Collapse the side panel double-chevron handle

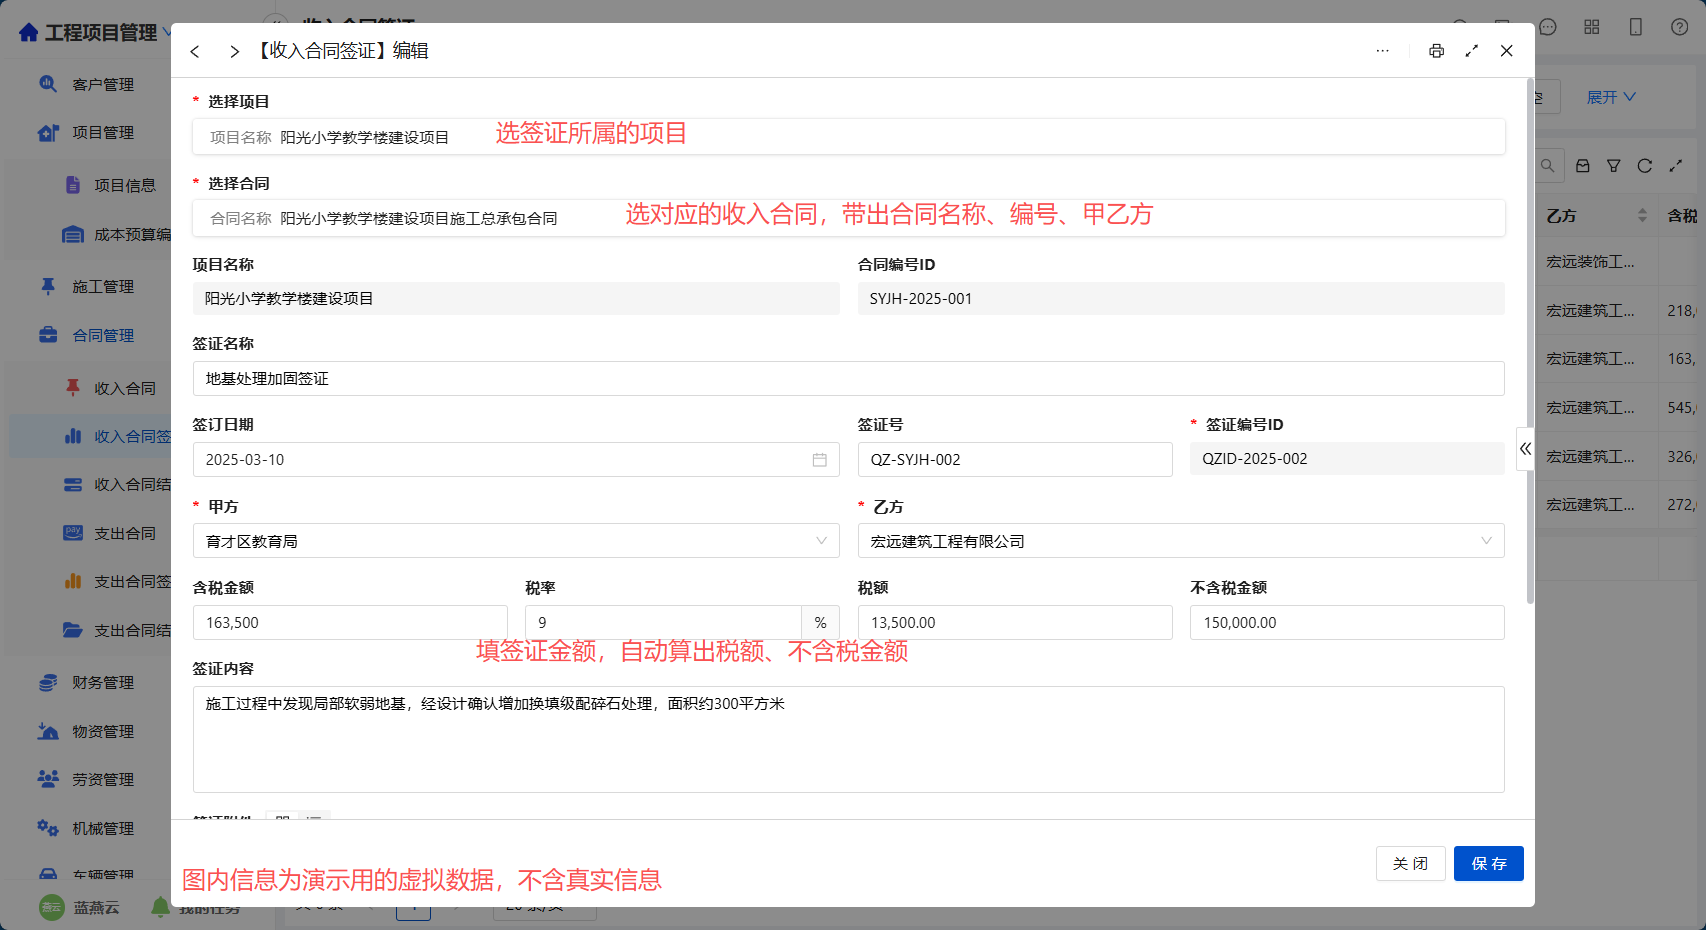(x=1525, y=449)
